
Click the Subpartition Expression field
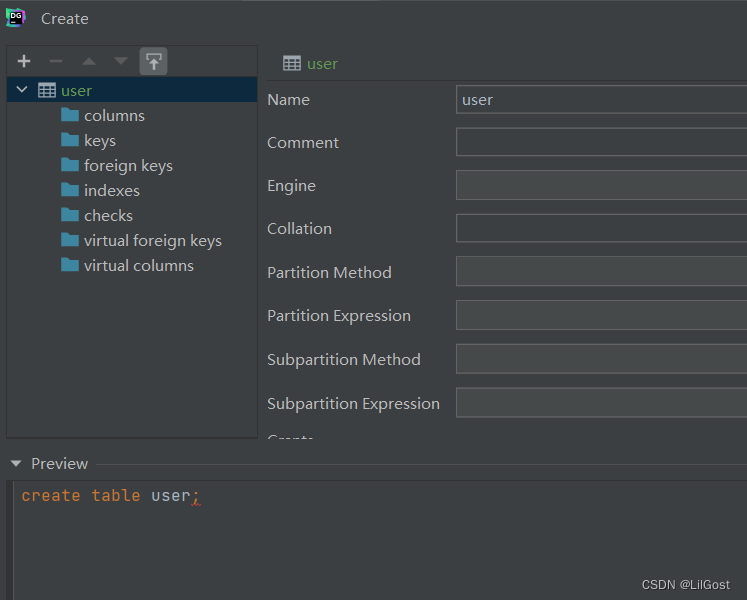click(601, 403)
